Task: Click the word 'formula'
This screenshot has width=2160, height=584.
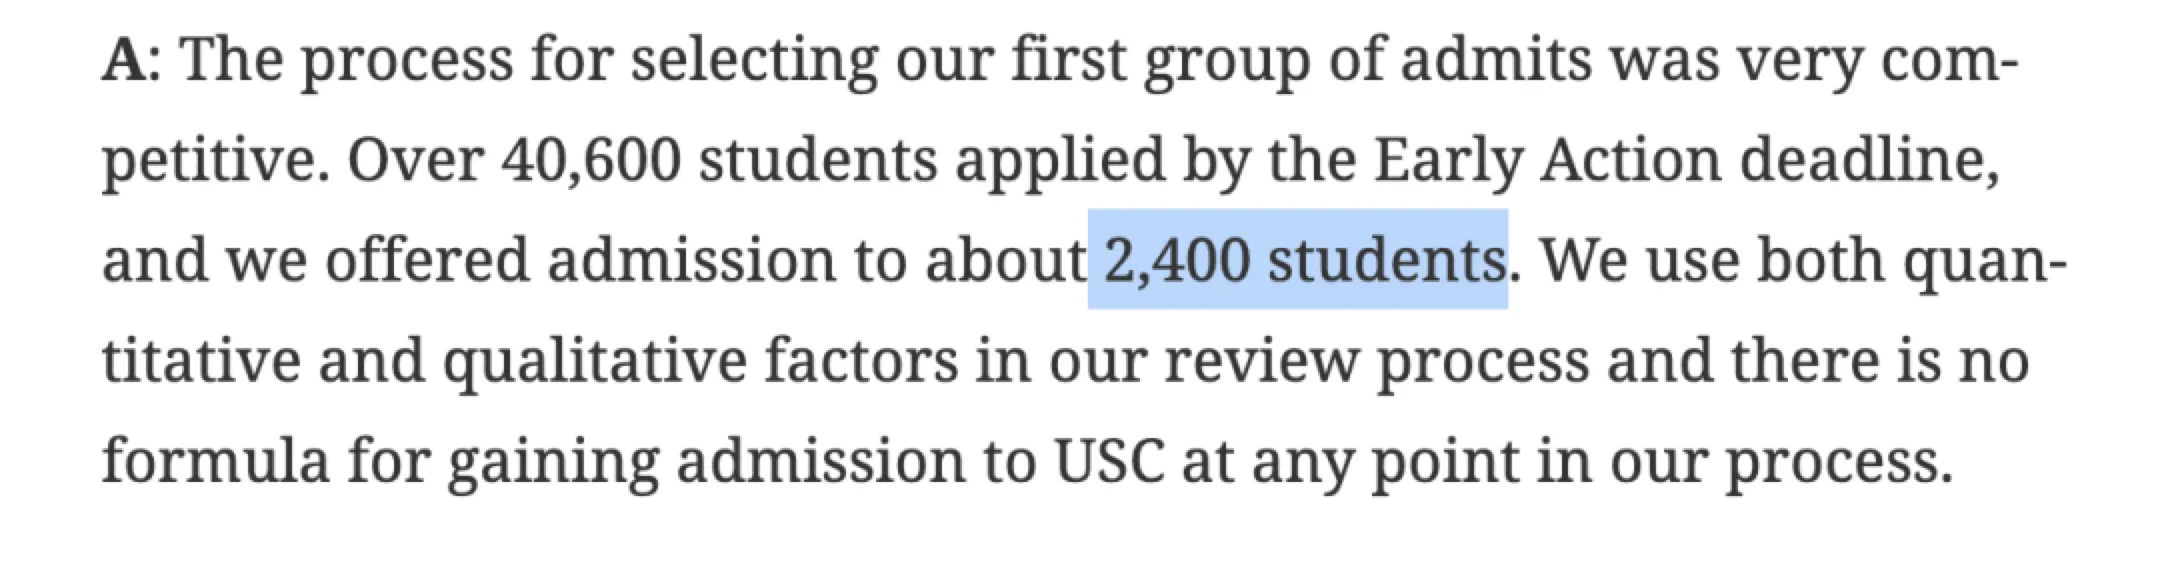Action: coord(215,461)
